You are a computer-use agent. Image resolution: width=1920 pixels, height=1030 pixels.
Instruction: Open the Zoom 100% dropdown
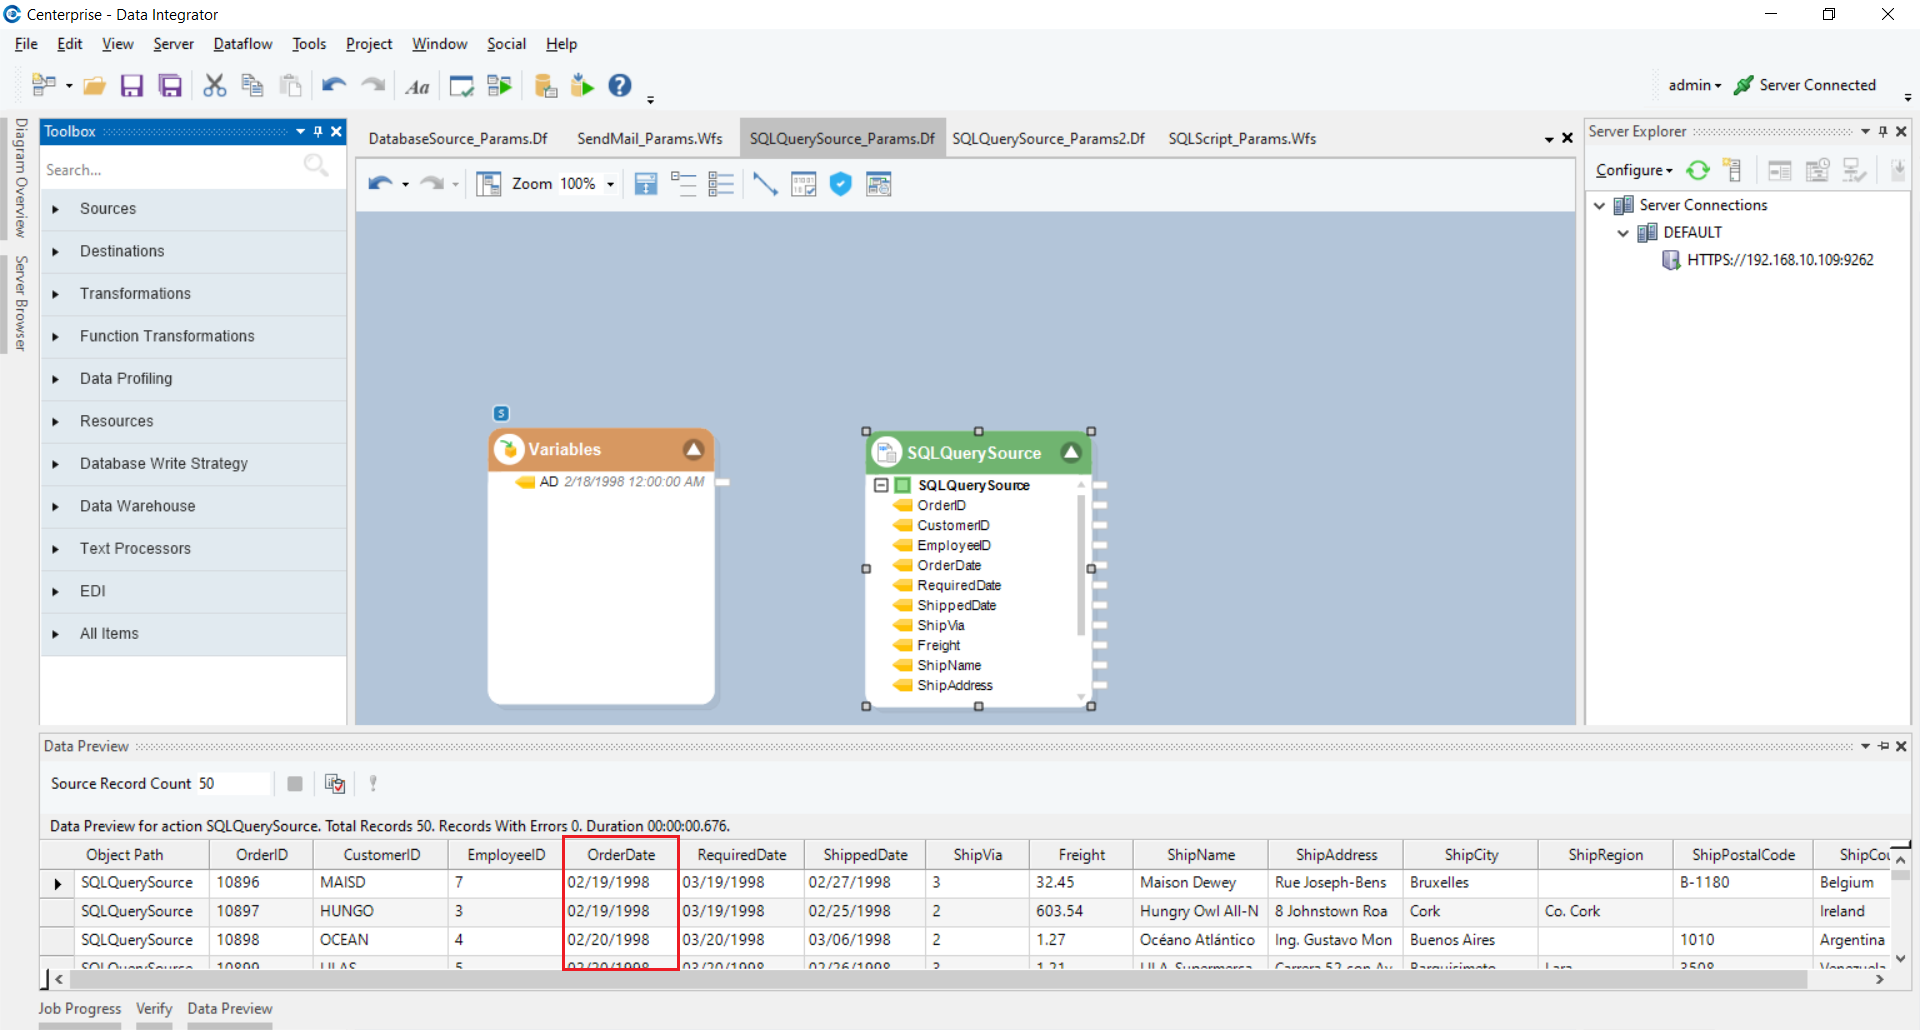pyautogui.click(x=610, y=184)
